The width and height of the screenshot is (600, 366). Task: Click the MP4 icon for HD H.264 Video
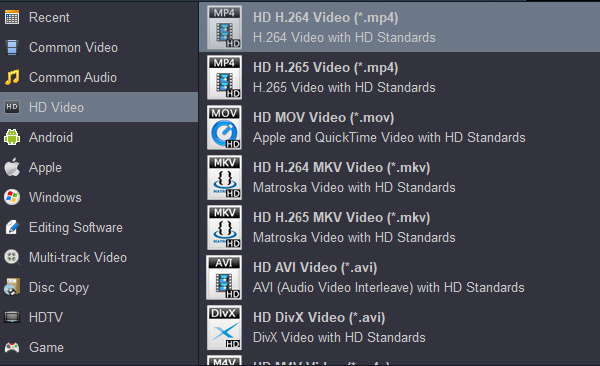tap(224, 27)
